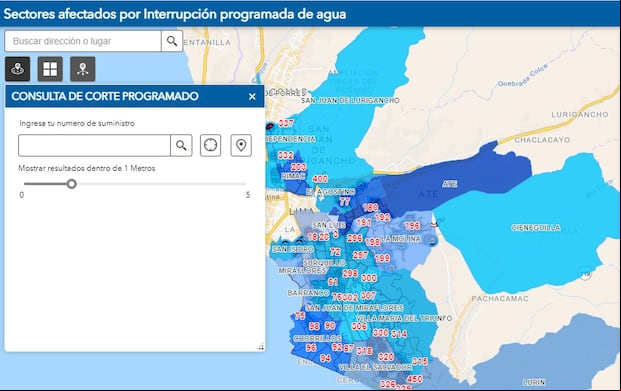
Task: Click the LURIN map label
Action: [533, 382]
